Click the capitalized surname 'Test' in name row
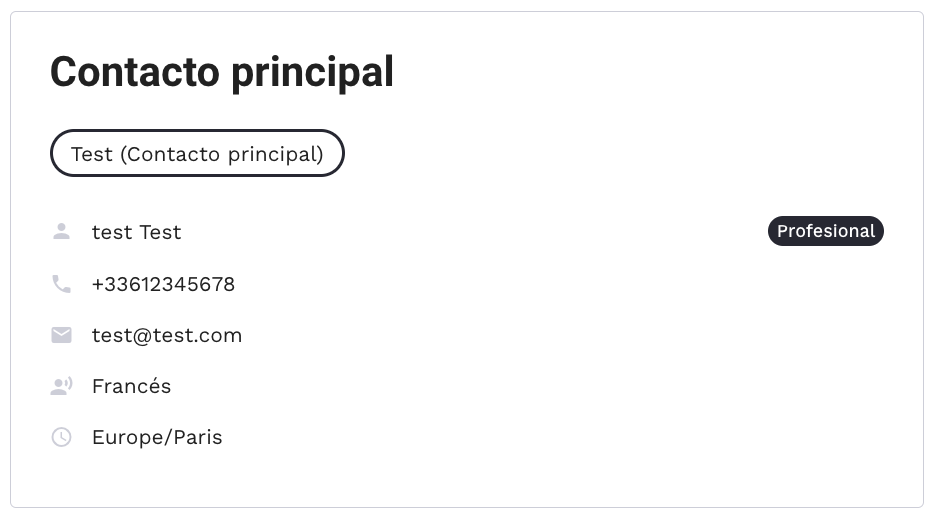The width and height of the screenshot is (932, 516). (160, 232)
